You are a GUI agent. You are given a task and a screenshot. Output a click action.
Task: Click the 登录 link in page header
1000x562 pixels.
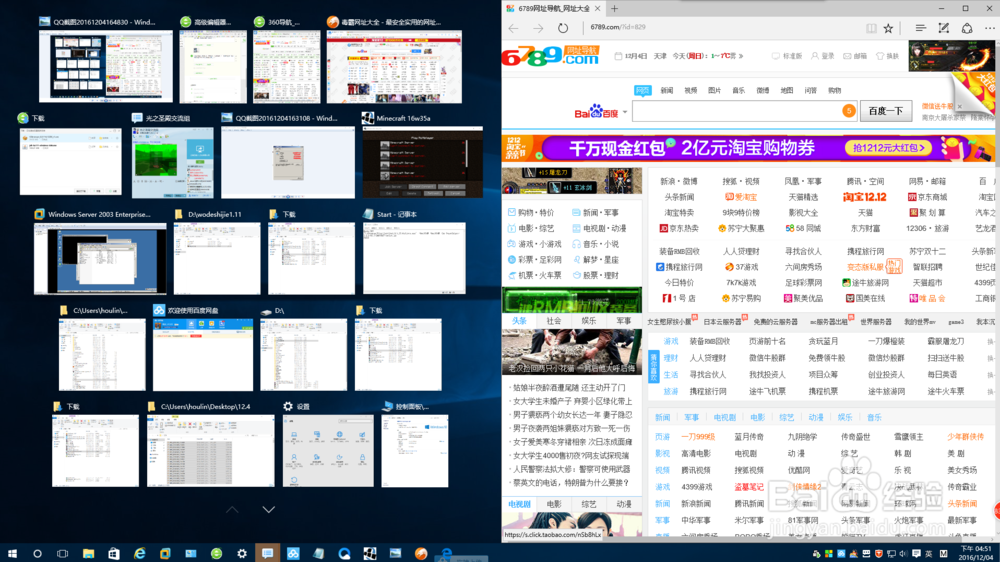[x=823, y=56]
